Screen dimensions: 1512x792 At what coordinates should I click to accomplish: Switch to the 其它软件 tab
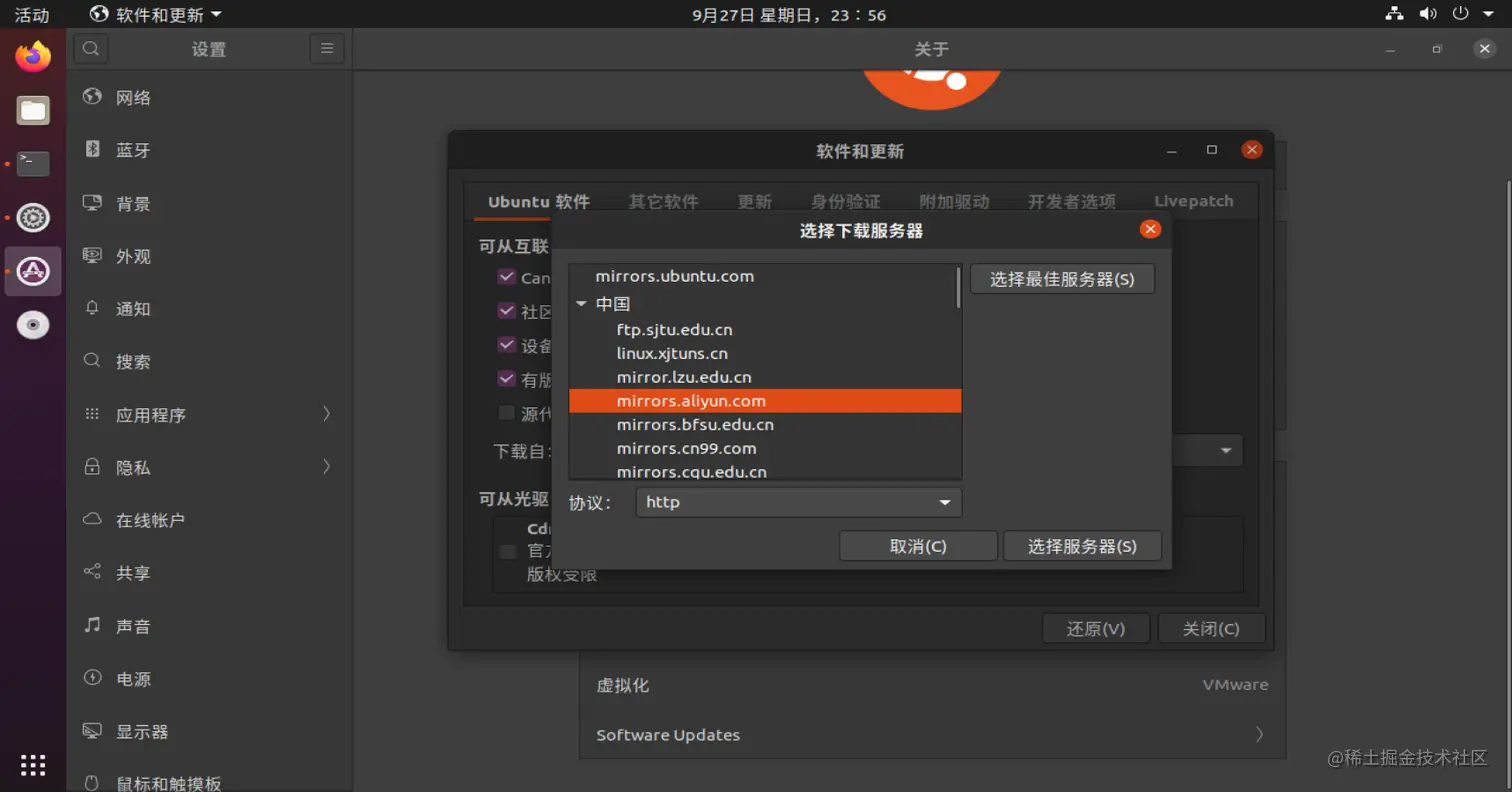[x=664, y=201]
